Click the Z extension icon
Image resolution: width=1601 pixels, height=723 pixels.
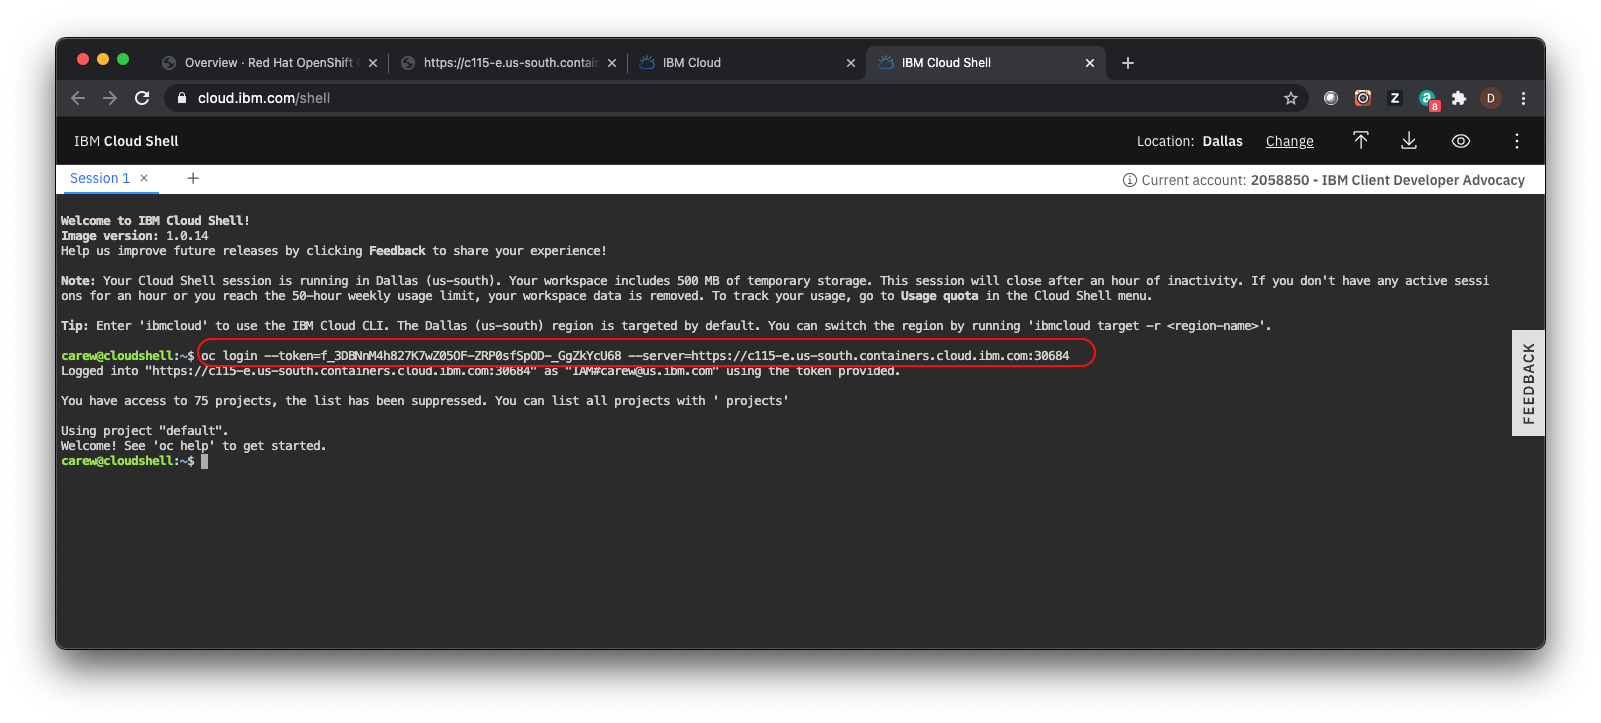tap(1395, 98)
